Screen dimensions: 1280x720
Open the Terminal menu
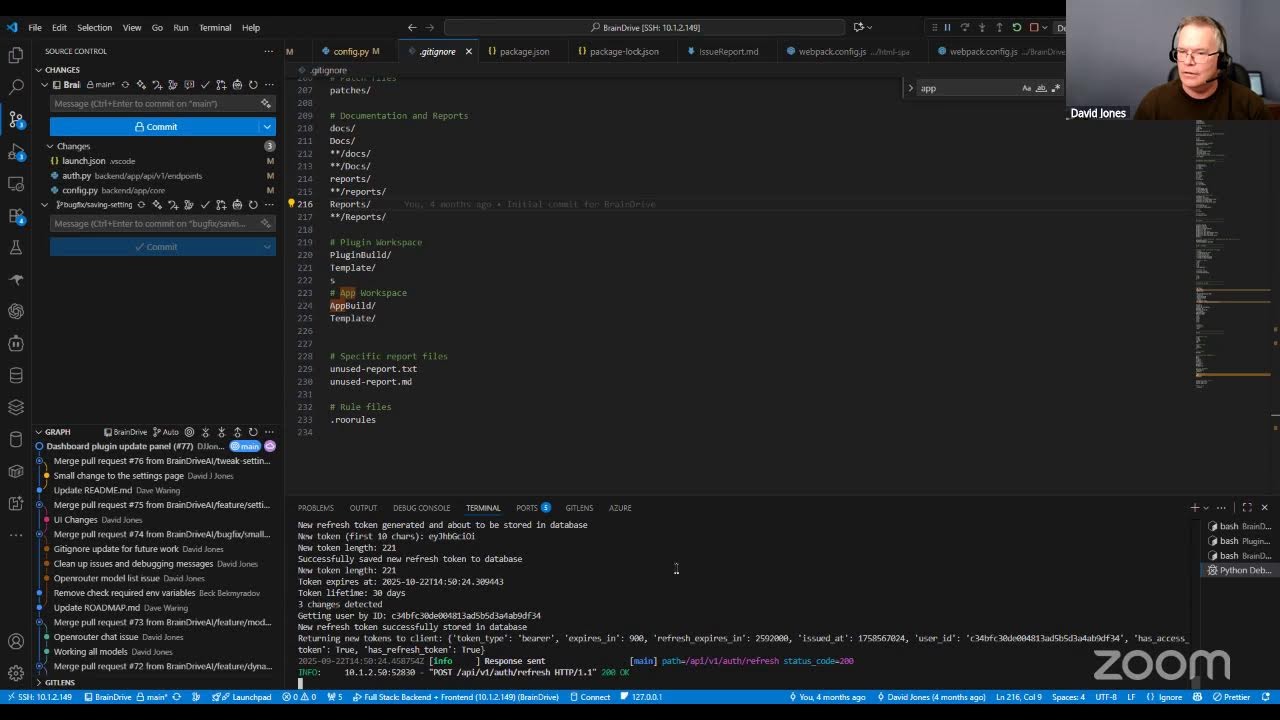click(x=214, y=27)
